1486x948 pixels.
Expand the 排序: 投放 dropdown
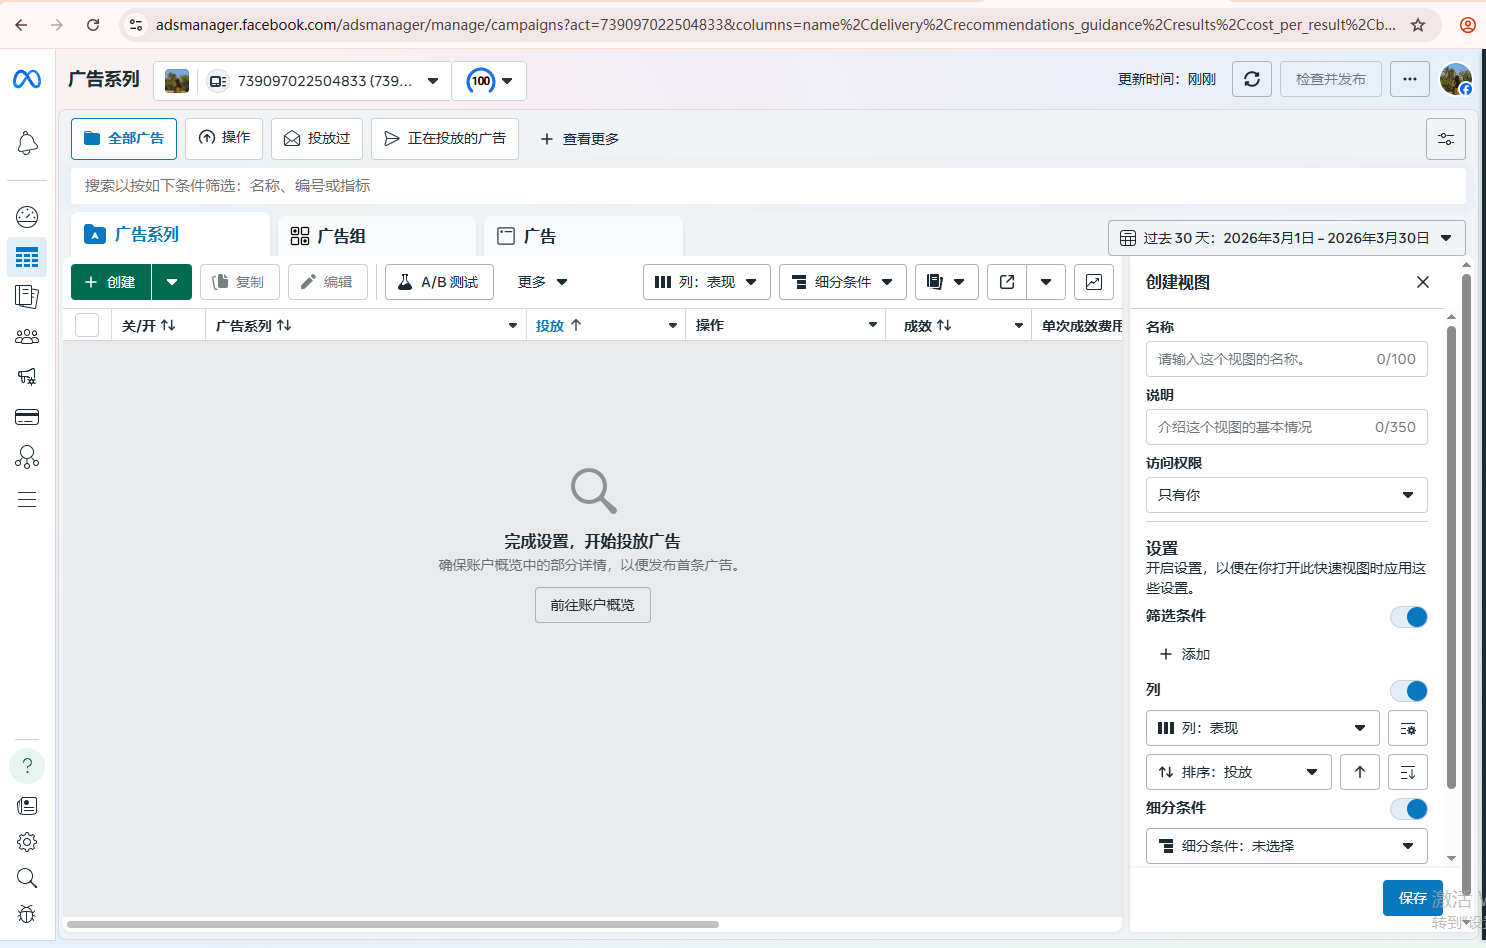(1238, 772)
